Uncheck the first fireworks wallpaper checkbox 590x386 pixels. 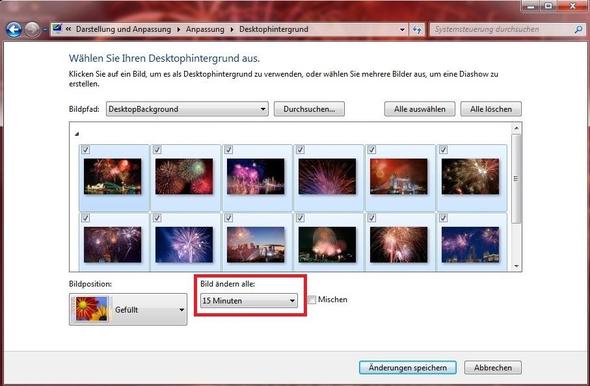(x=86, y=150)
